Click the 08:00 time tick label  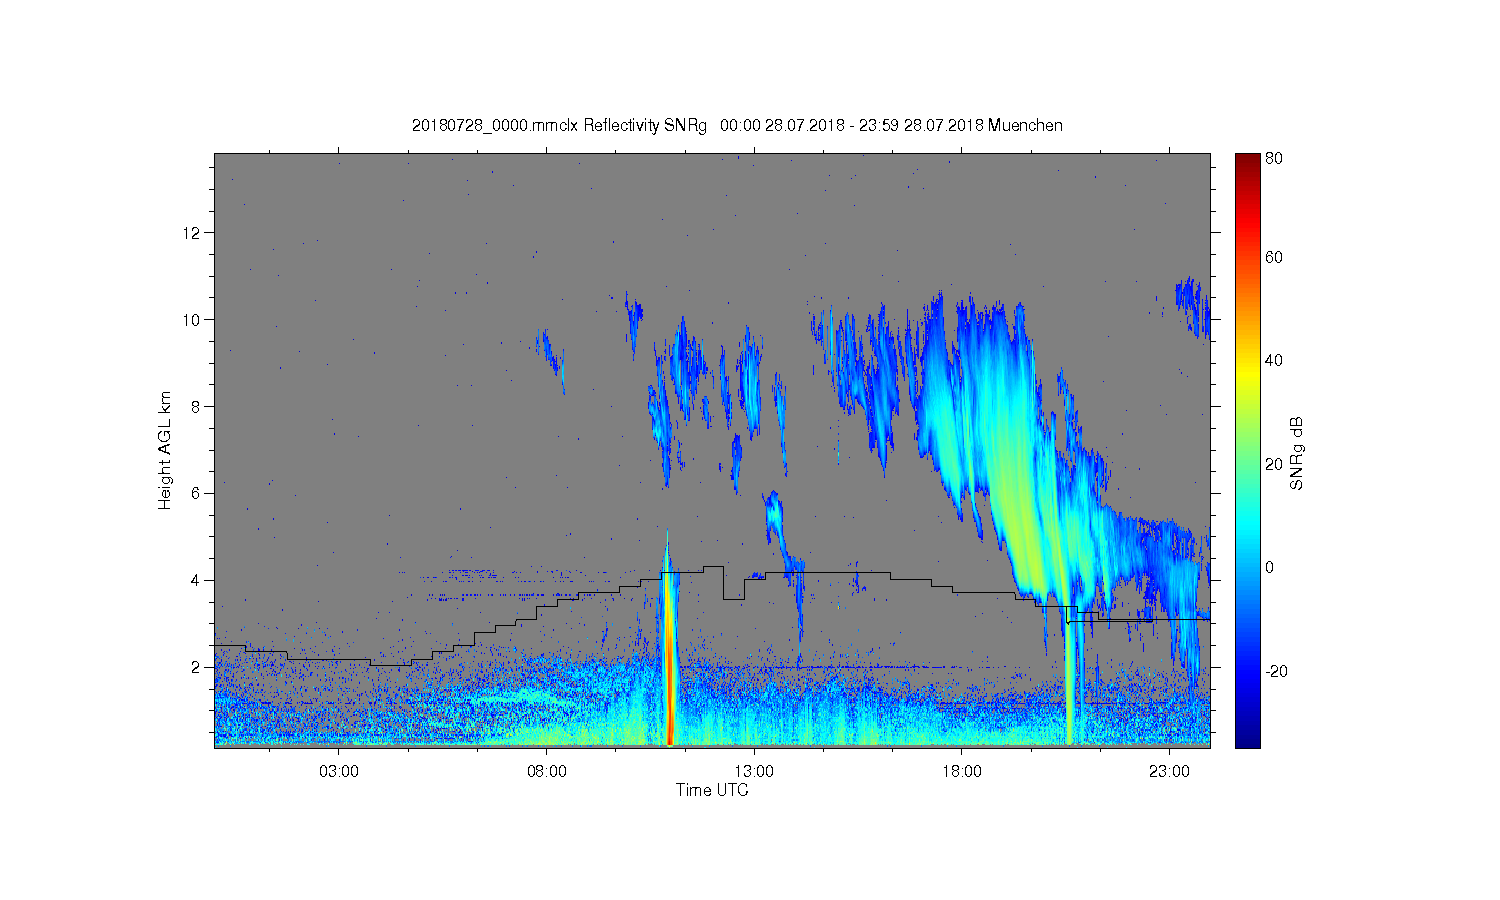pos(547,772)
